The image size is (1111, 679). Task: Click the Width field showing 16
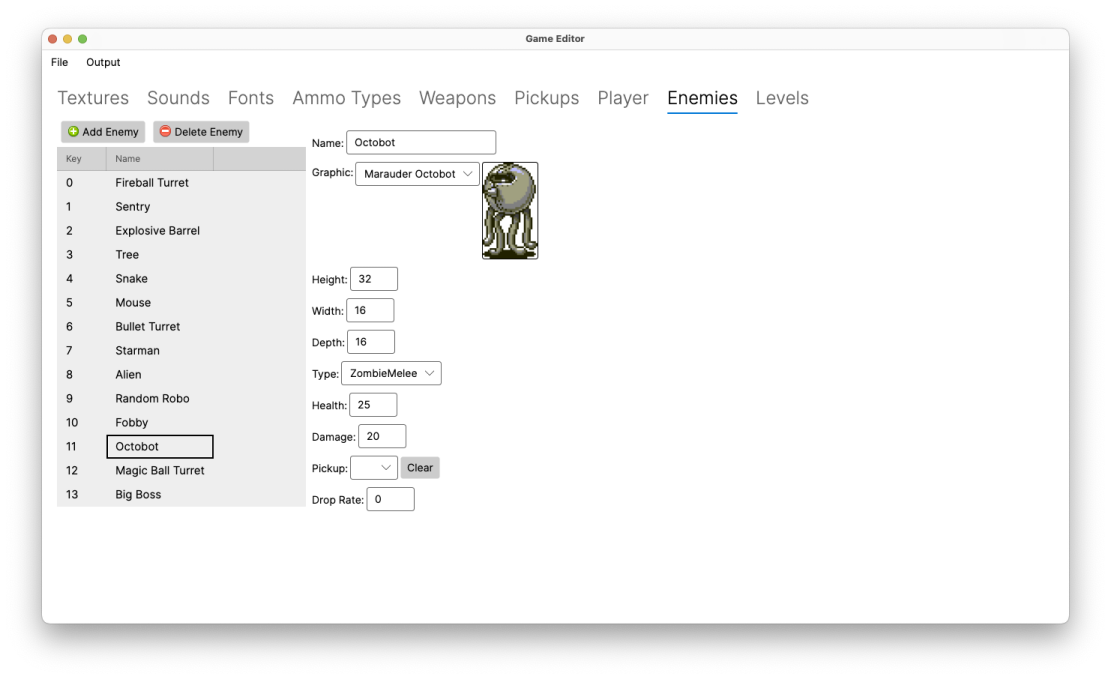(370, 310)
